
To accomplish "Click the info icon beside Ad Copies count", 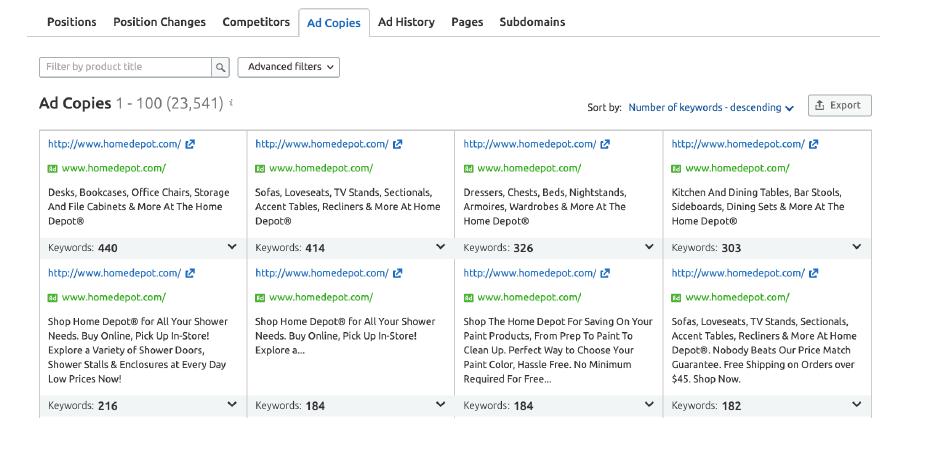I will [232, 103].
